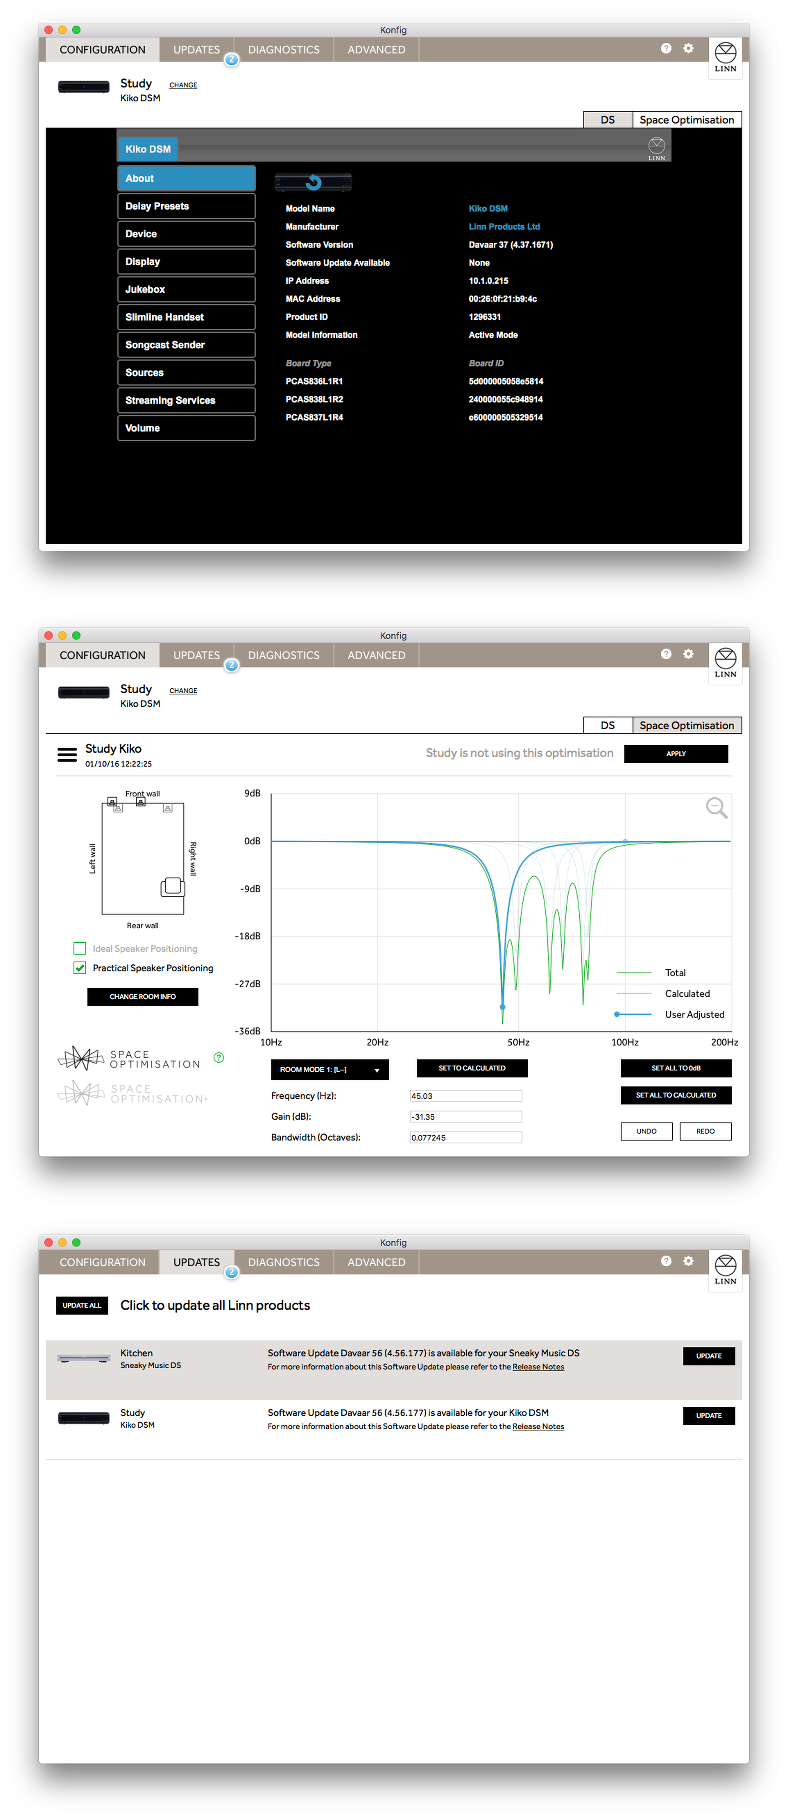Open ROOM MODE 1 dropdown
Image resolution: width=788 pixels, height=1819 pixels.
point(330,1070)
